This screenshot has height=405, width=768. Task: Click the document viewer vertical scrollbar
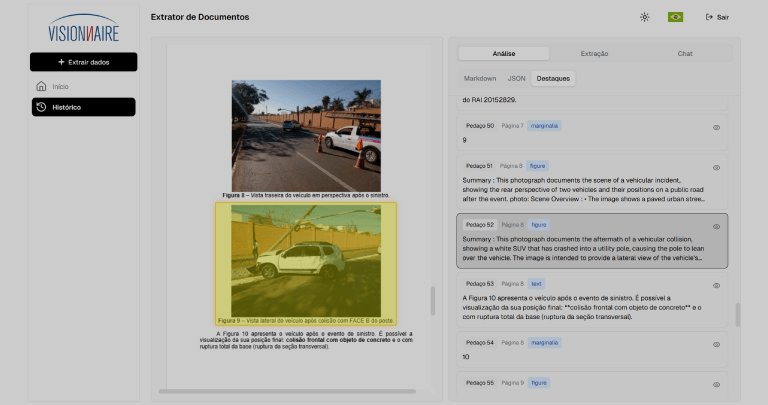[x=433, y=301]
